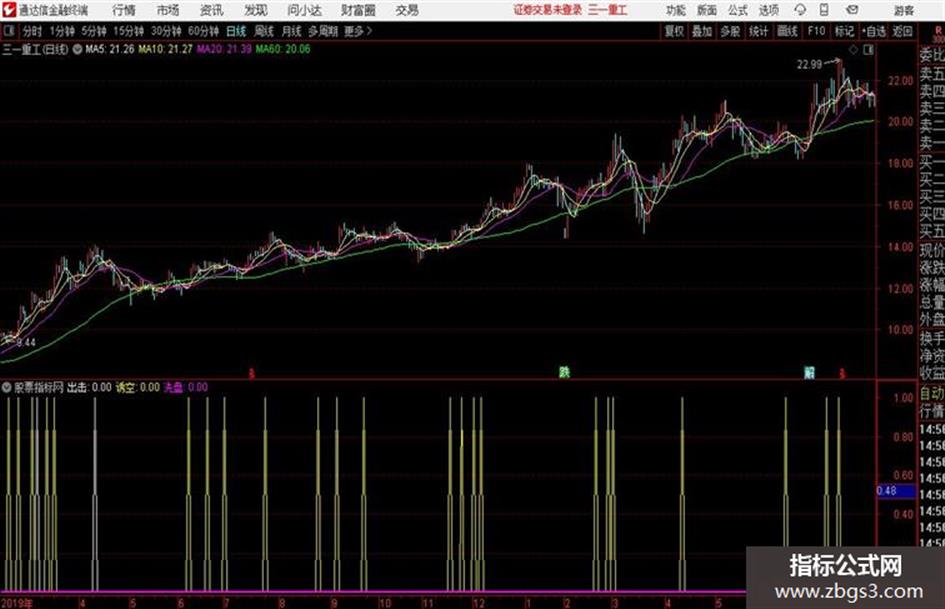
Task: Open the 功能 menu
Action: 676,10
